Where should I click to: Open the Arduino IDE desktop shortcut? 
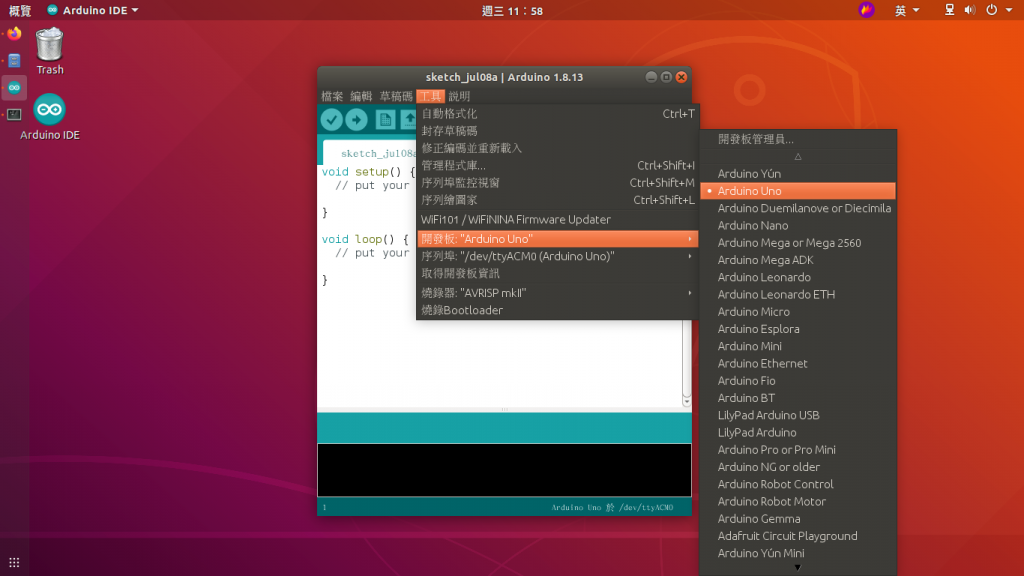[x=50, y=117]
